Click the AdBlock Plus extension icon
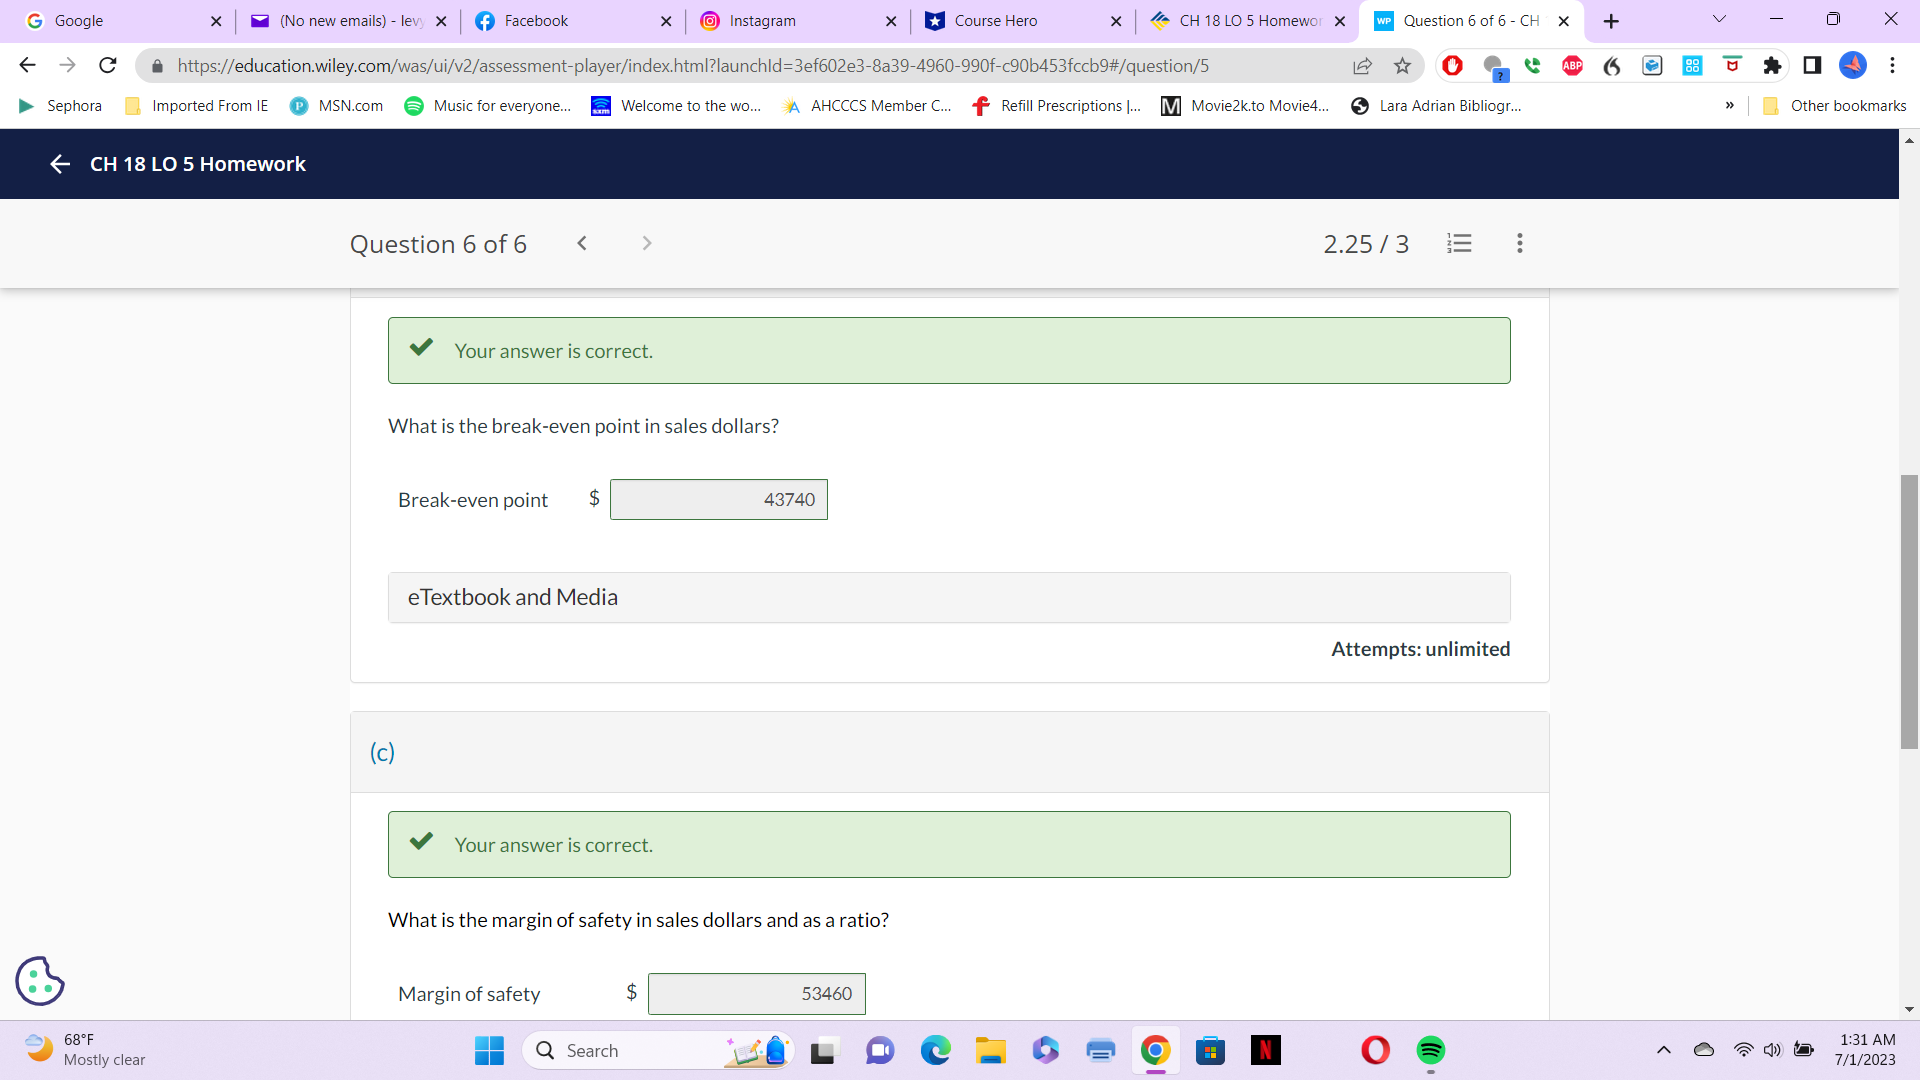Screen dimensions: 1920x1080 coord(1572,66)
